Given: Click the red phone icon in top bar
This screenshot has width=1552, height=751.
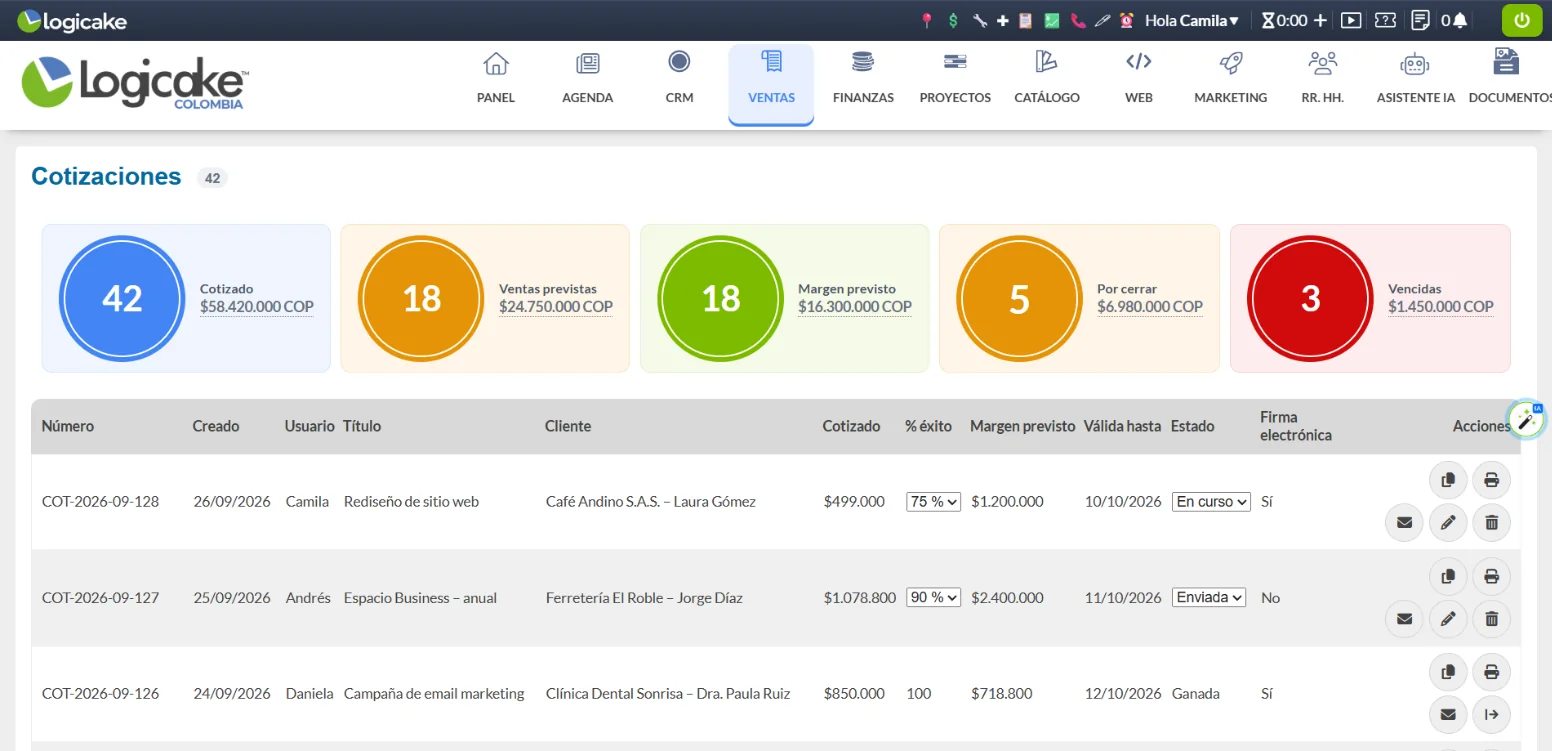Looking at the screenshot, I should (1078, 20).
